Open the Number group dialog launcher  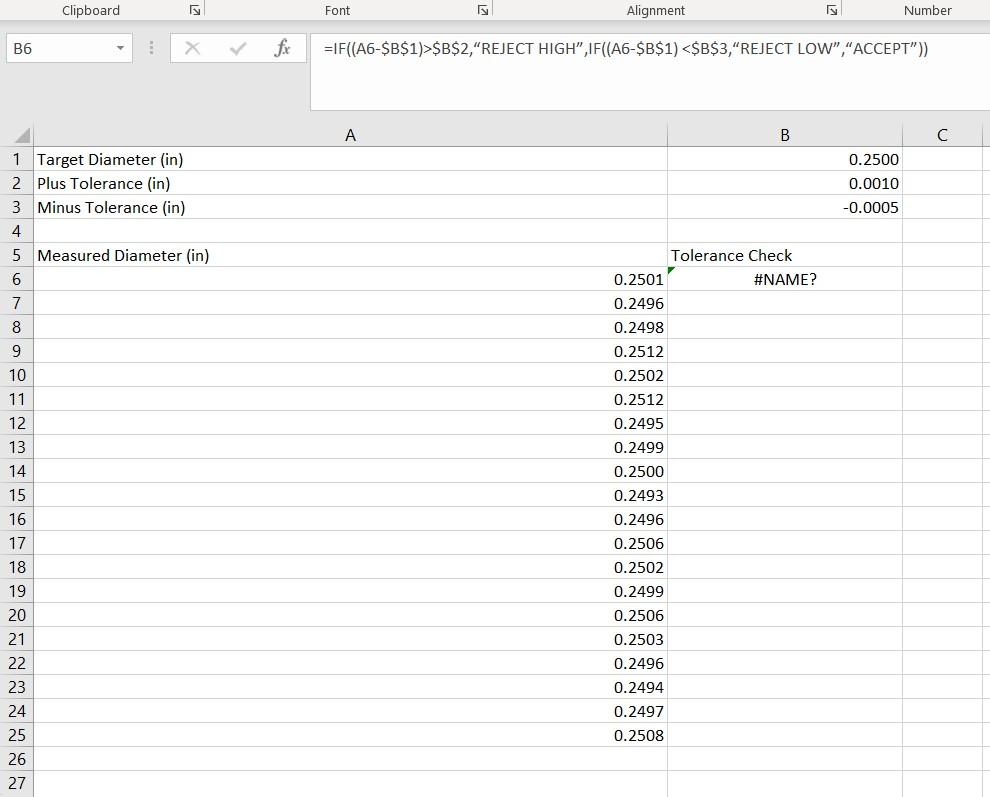point(985,10)
